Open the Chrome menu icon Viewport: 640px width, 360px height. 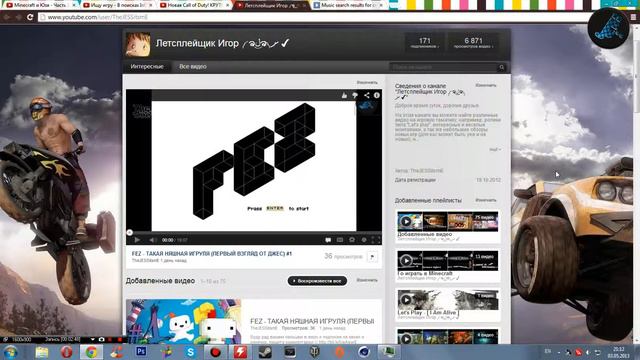point(634,17)
